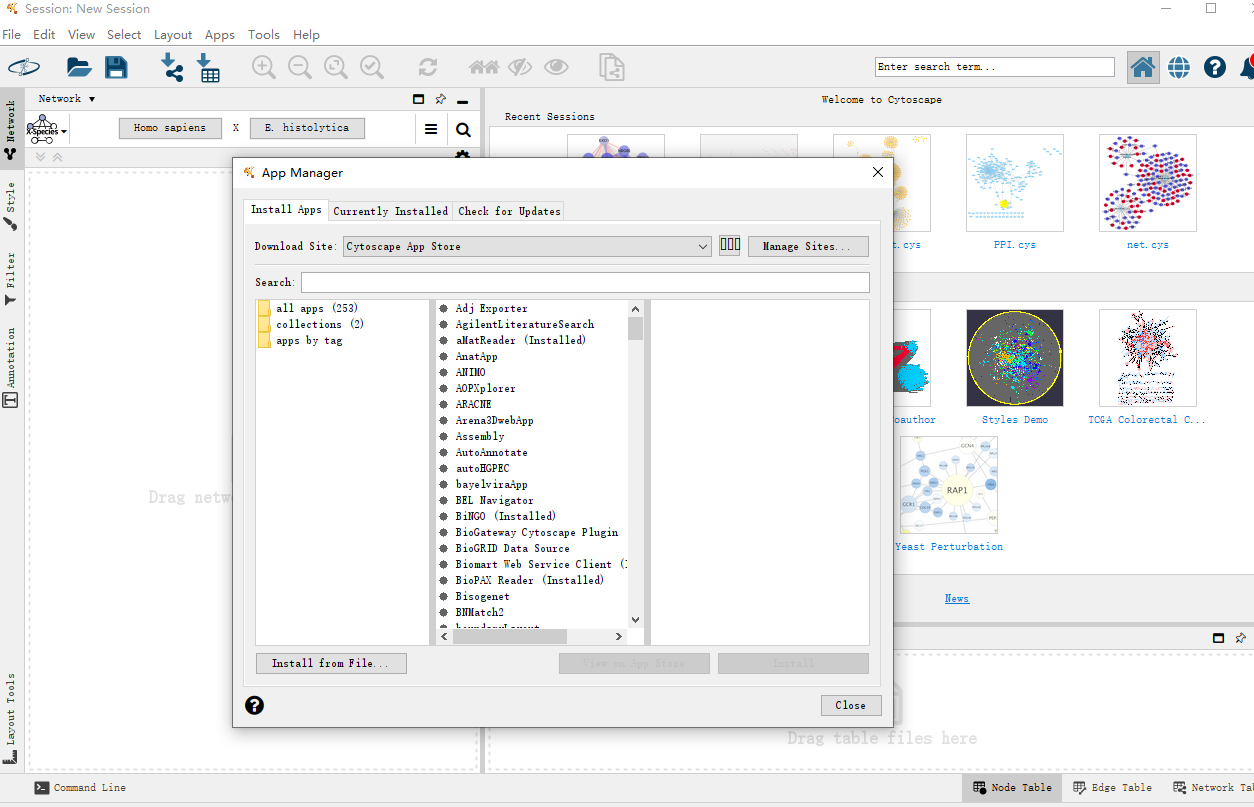This screenshot has width=1254, height=807.
Task: Open the Annotation side tab
Action: tap(11, 366)
